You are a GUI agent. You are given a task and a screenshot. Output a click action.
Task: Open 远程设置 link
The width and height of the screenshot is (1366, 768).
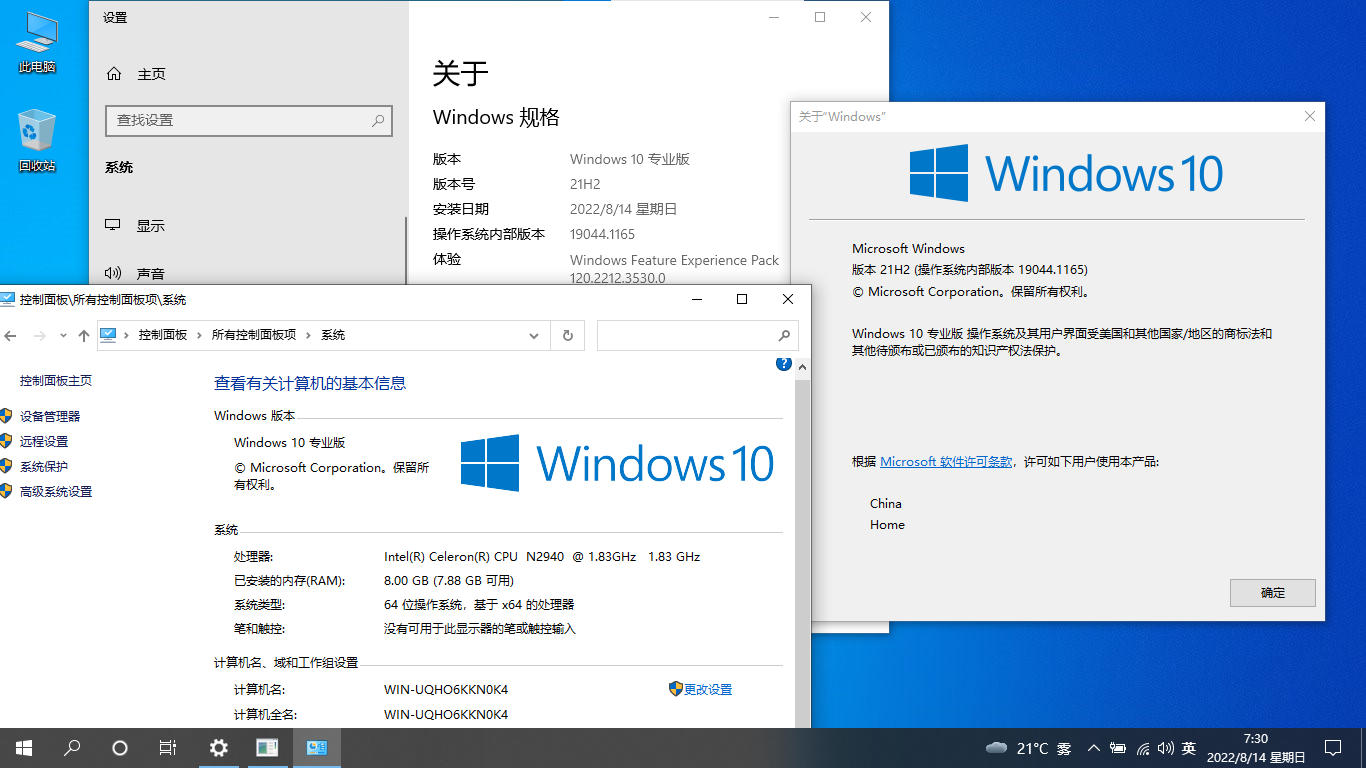(x=44, y=441)
